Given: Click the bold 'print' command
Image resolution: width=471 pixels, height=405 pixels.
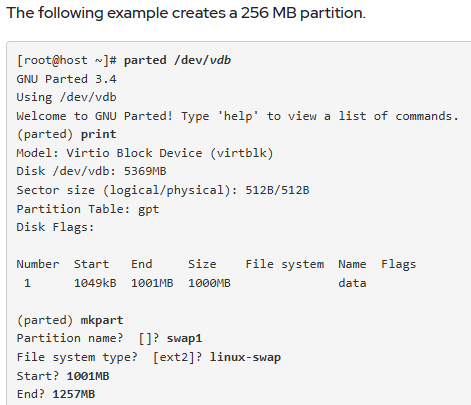Looking at the screenshot, I should (x=99, y=134).
